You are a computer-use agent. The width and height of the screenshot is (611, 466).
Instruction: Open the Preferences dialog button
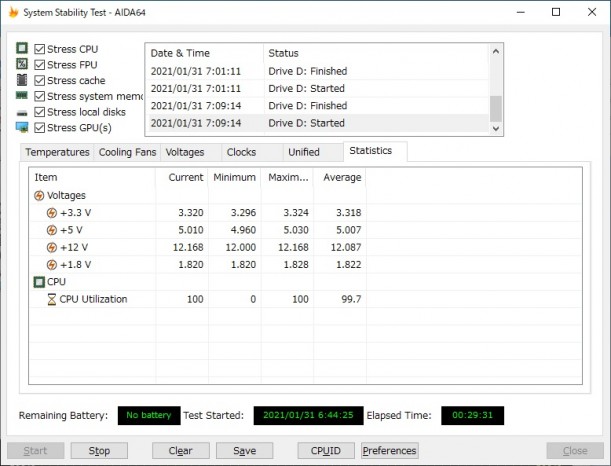[x=389, y=451]
